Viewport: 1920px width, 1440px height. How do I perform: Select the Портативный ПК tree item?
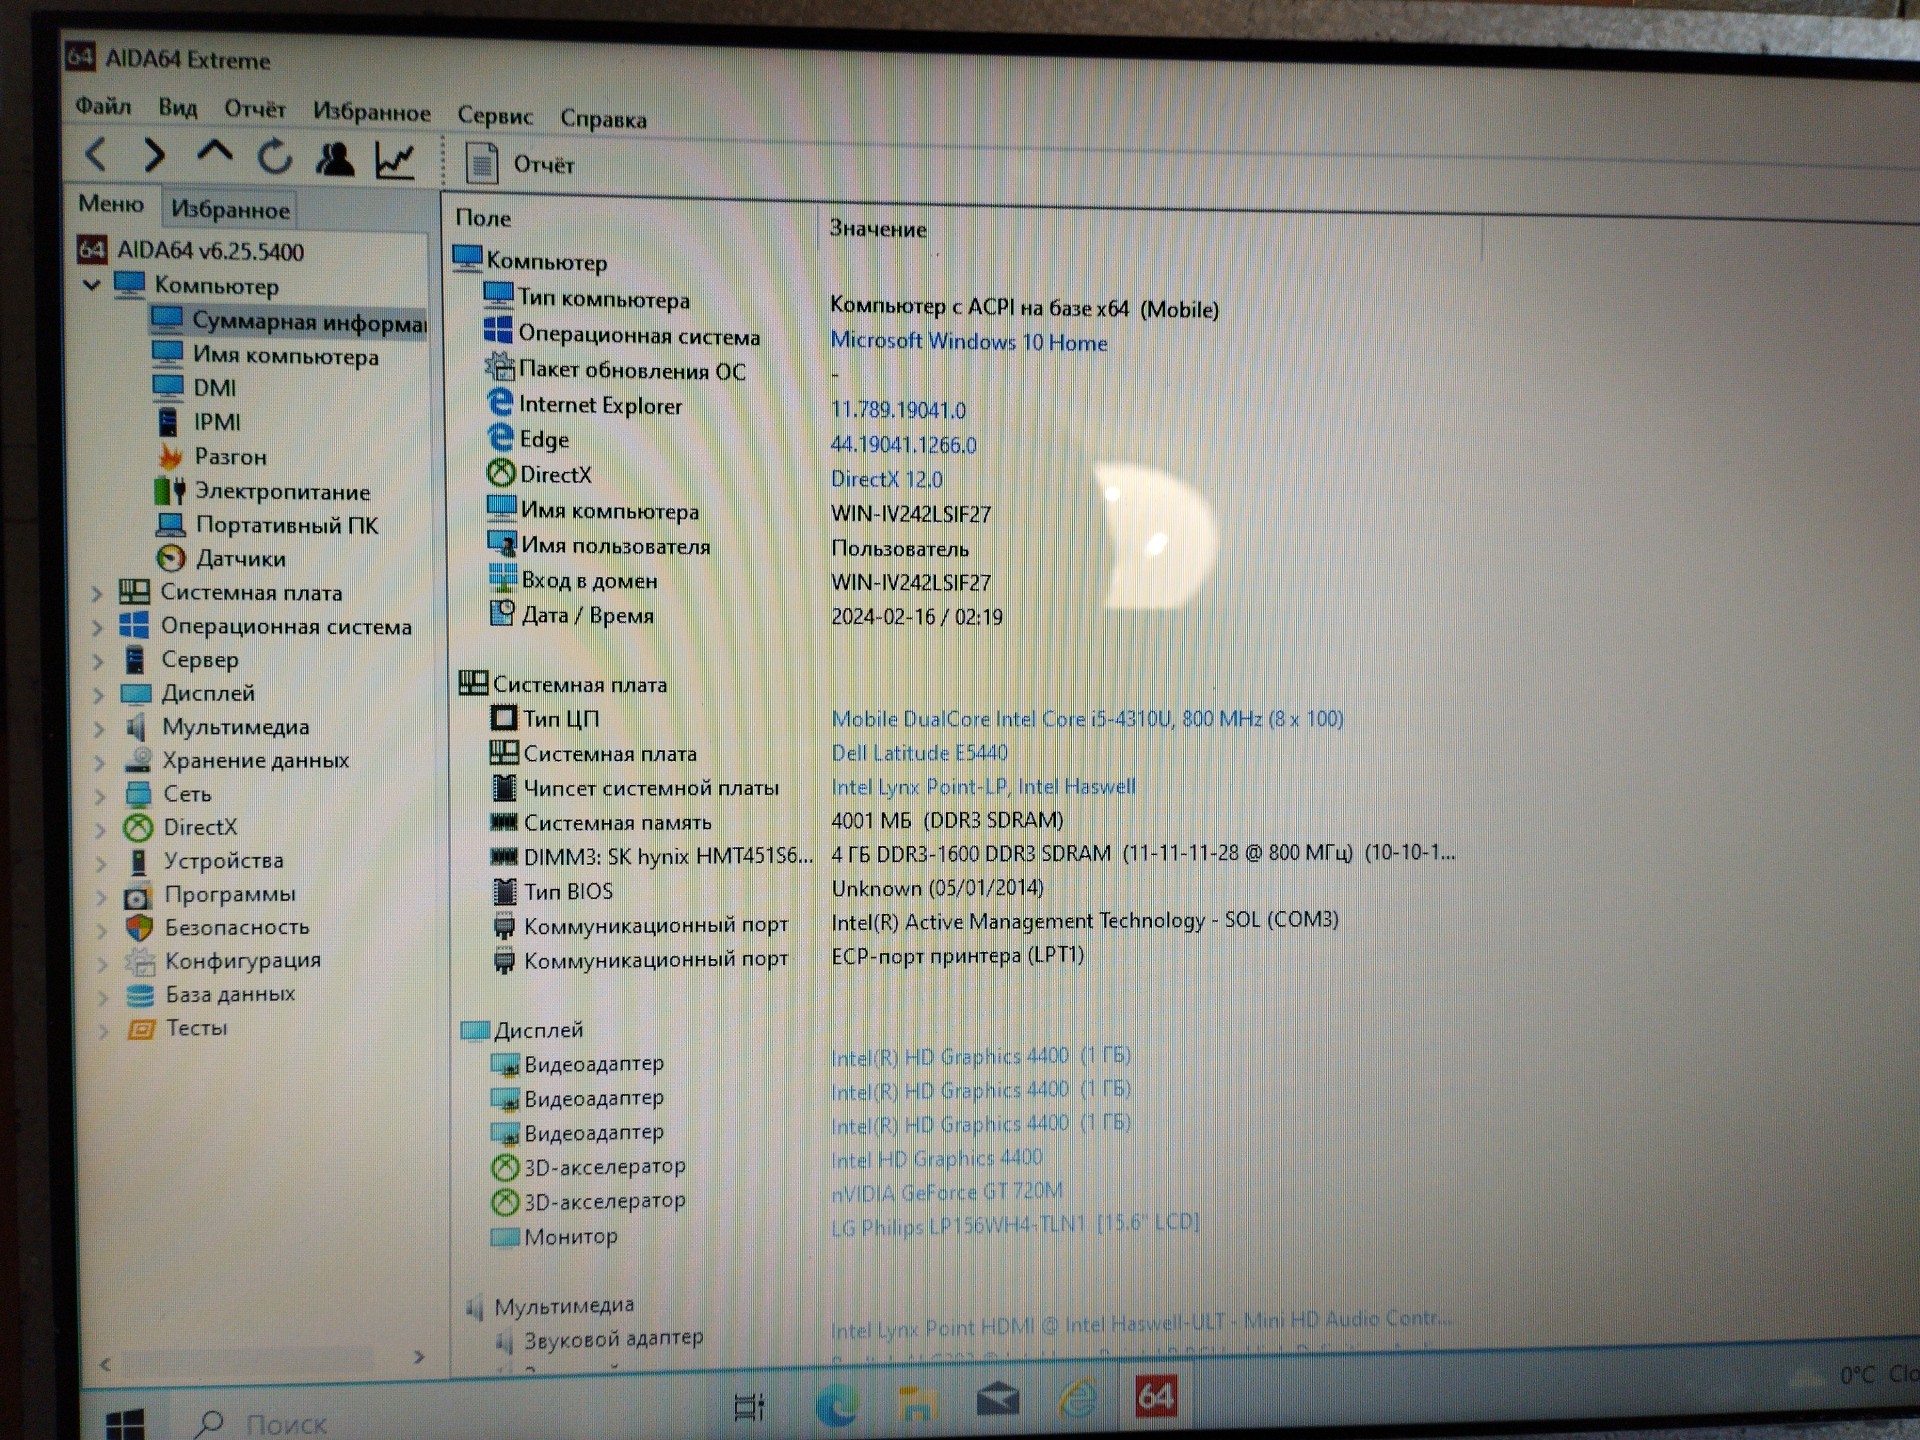[x=267, y=525]
